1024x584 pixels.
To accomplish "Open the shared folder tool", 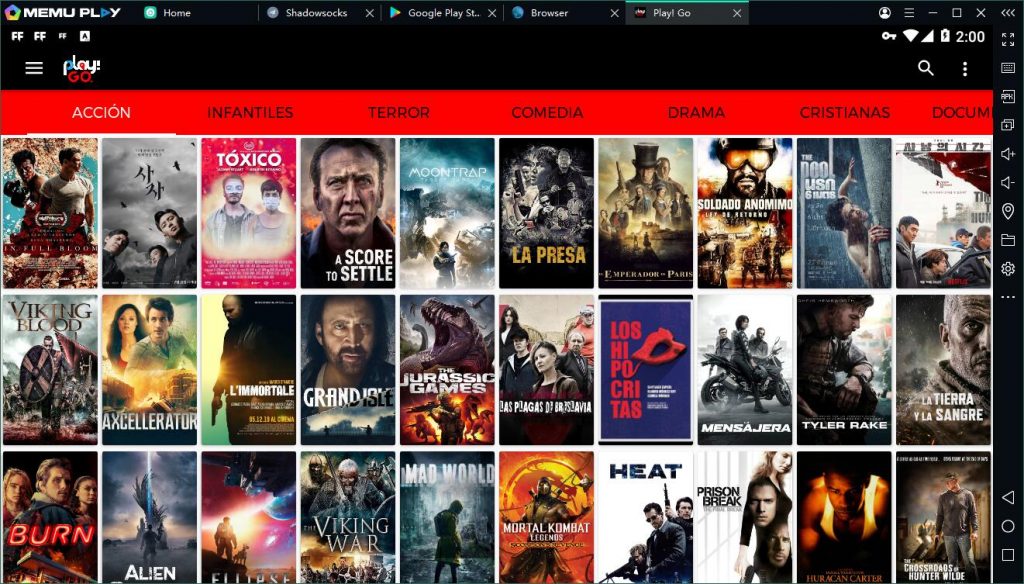I will (x=1010, y=239).
